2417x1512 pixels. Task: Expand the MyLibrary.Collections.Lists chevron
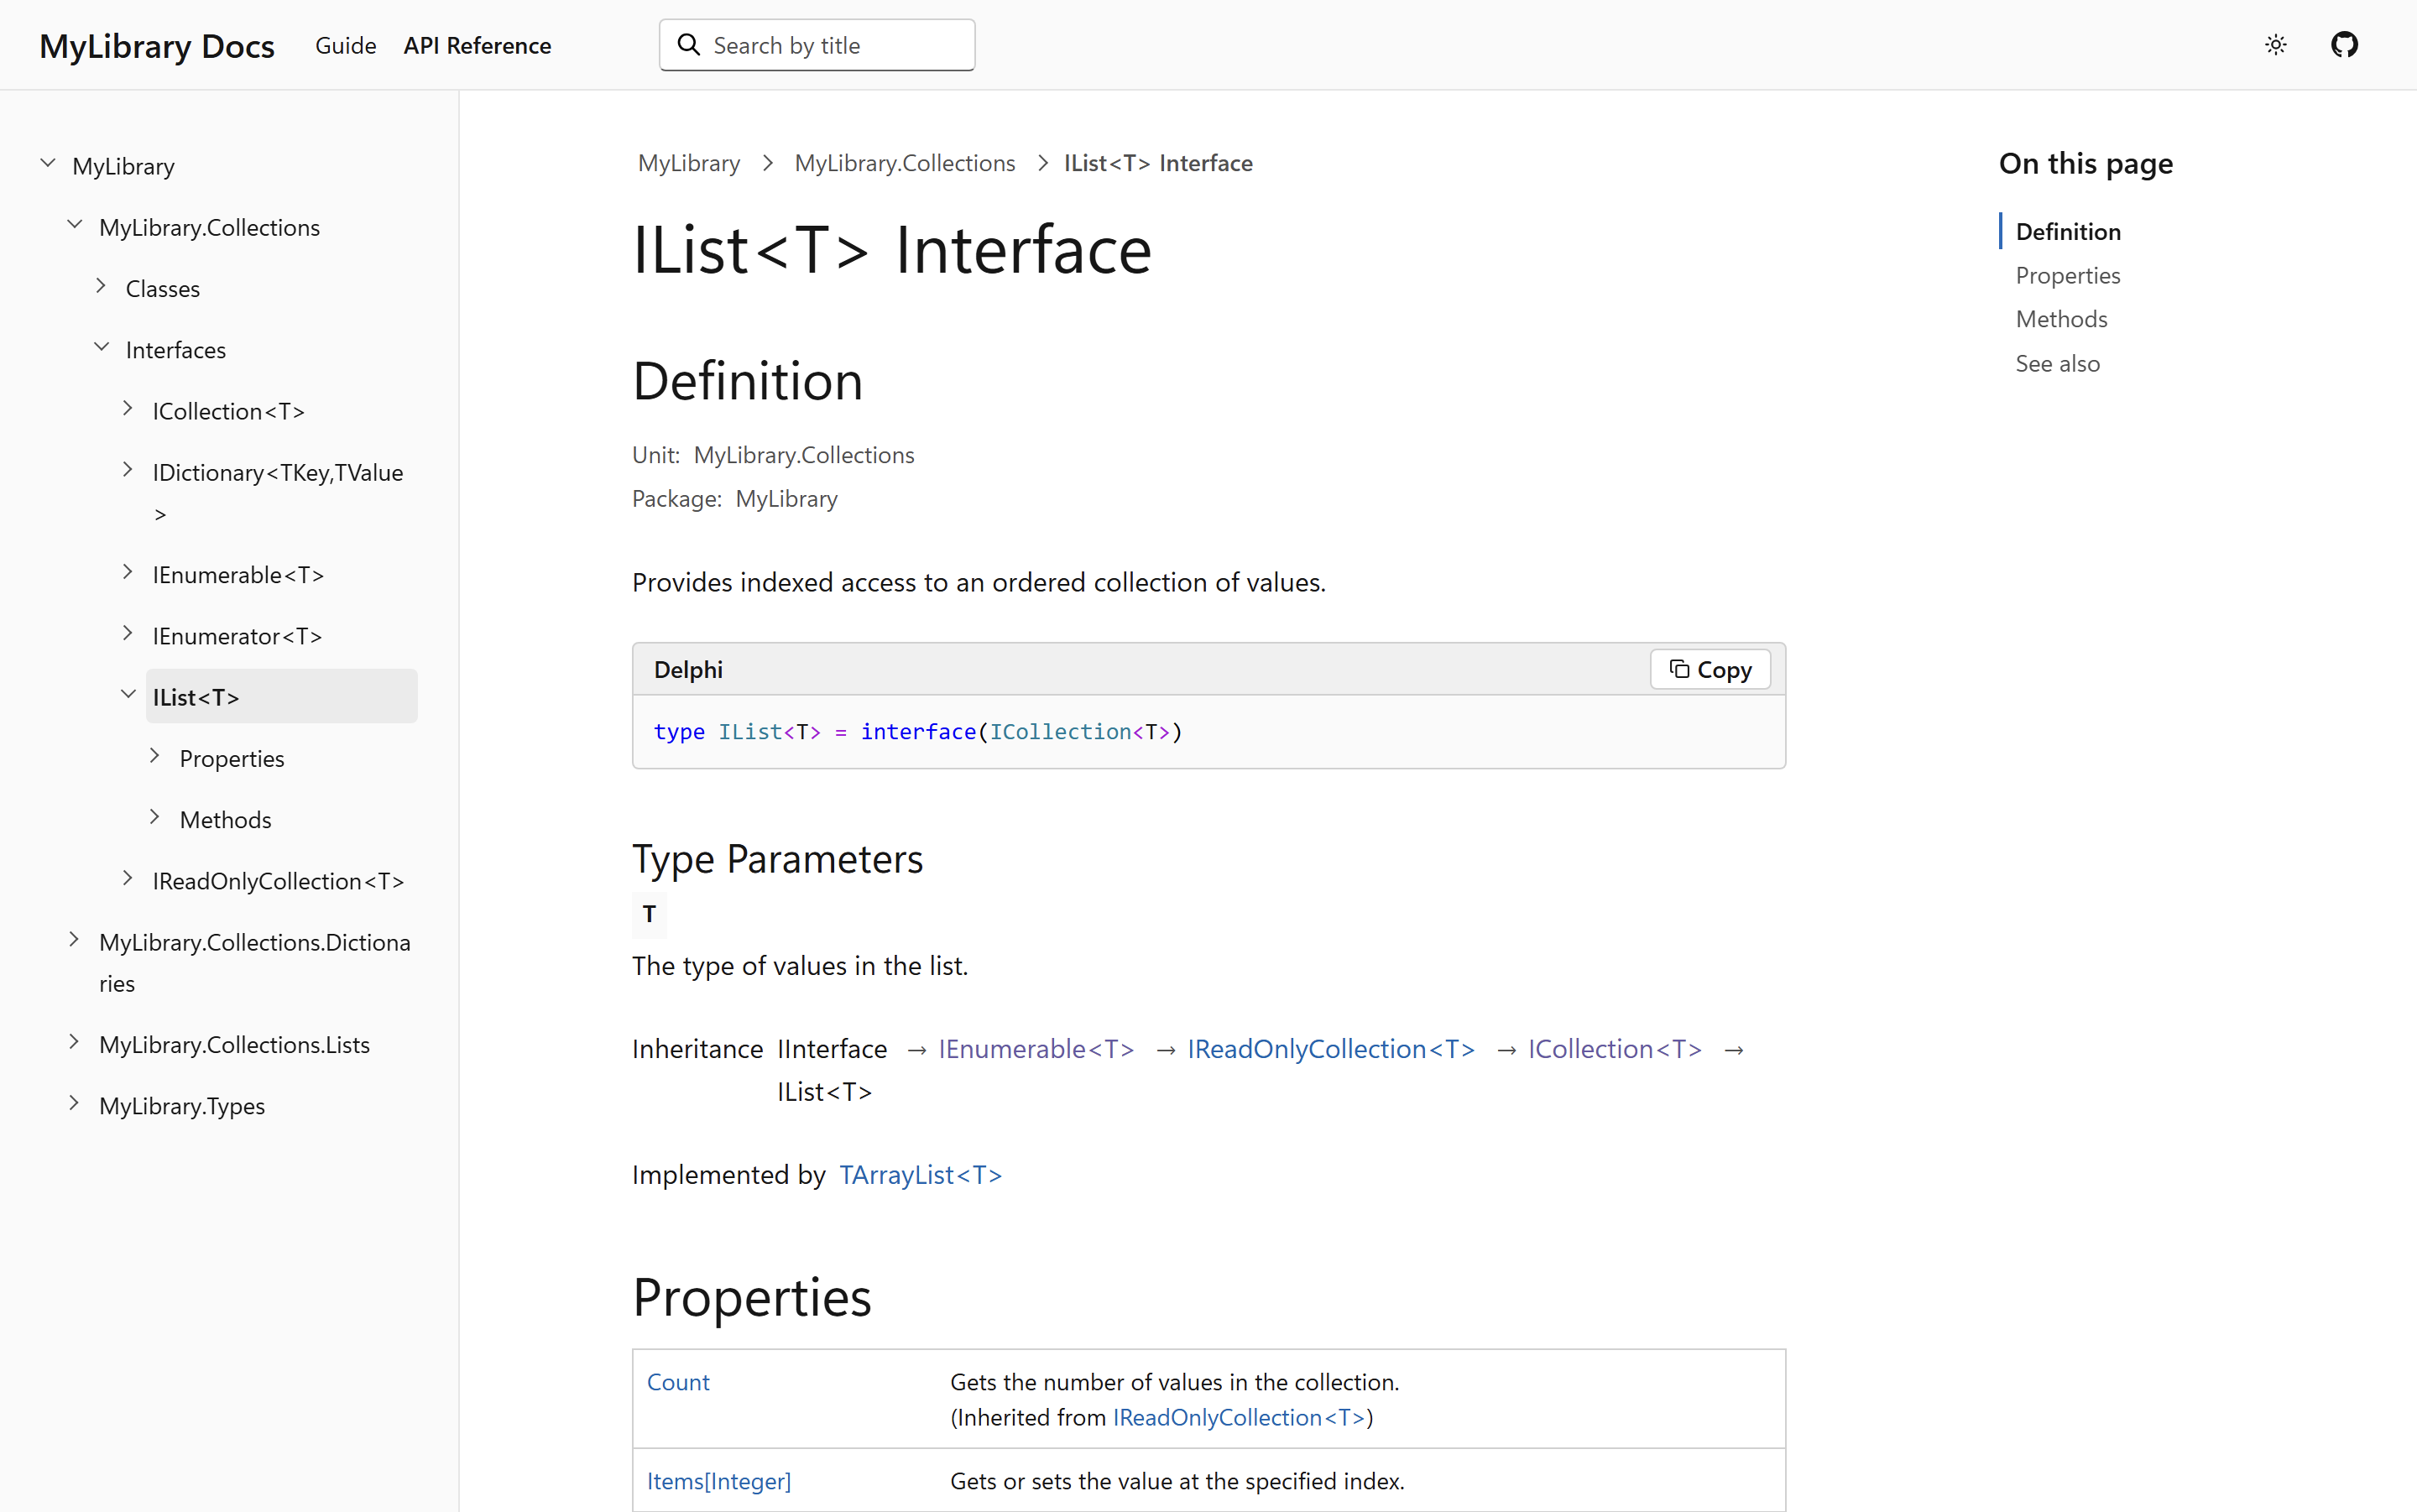pos(74,1042)
